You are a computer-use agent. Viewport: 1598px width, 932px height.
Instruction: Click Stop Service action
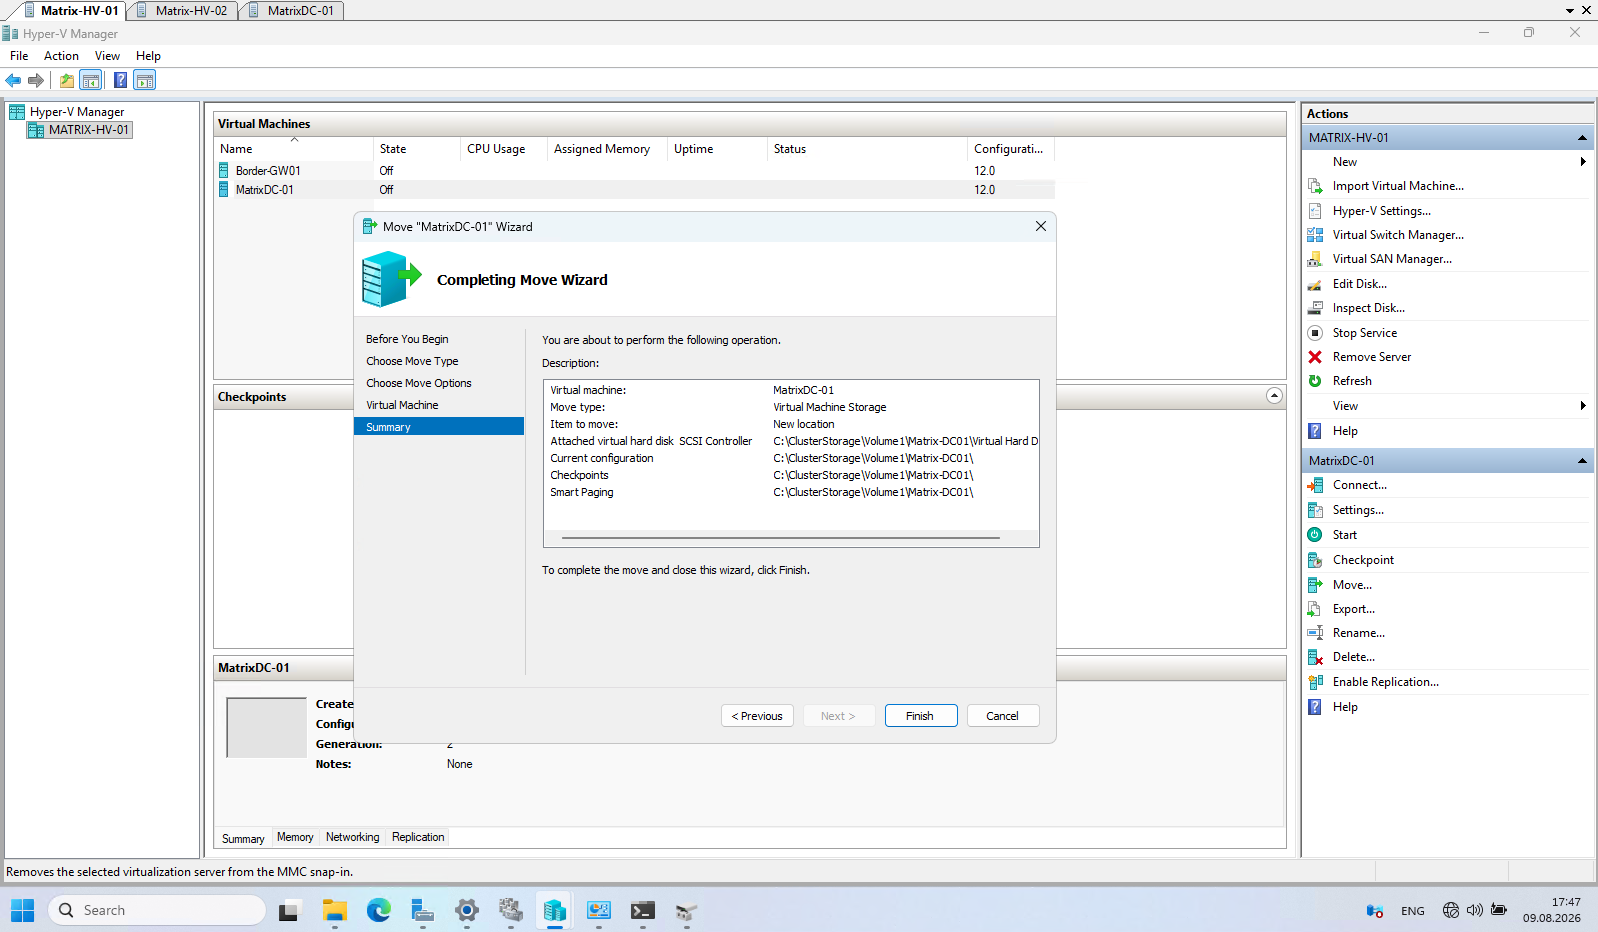(x=1364, y=333)
